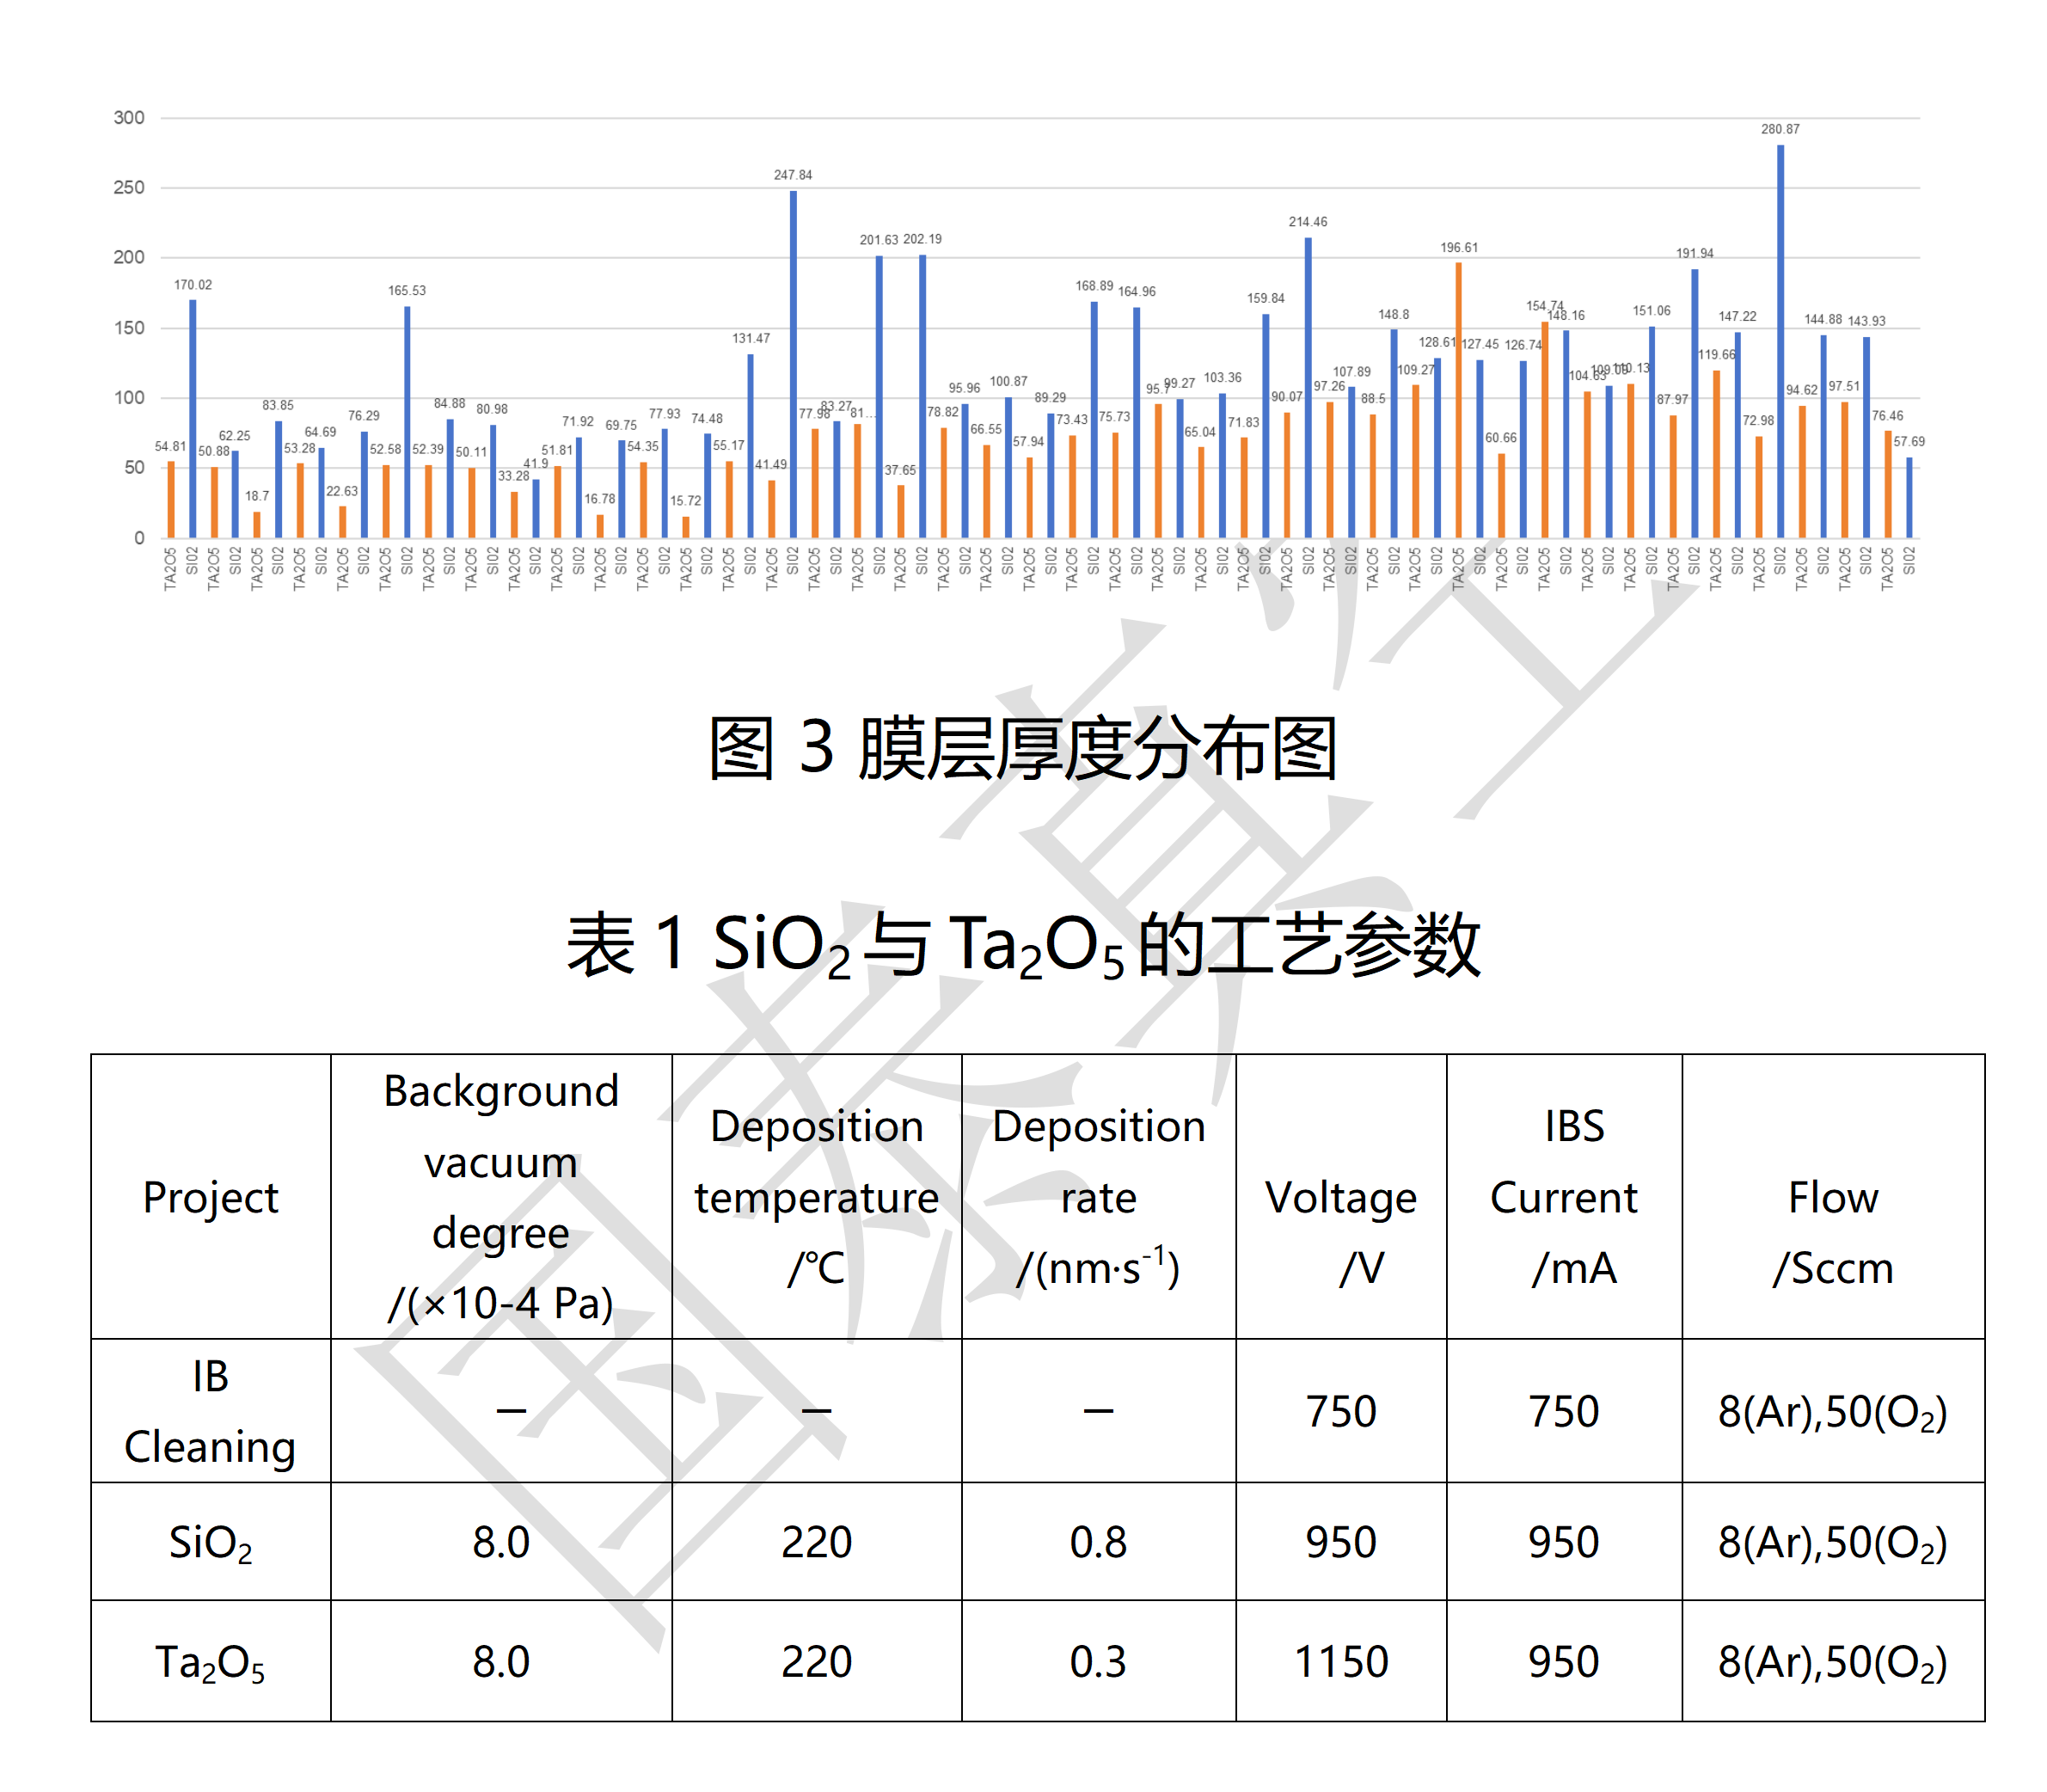
Task: Click the 1150 voltage cell for Ta2O5
Action: coord(1341,1662)
